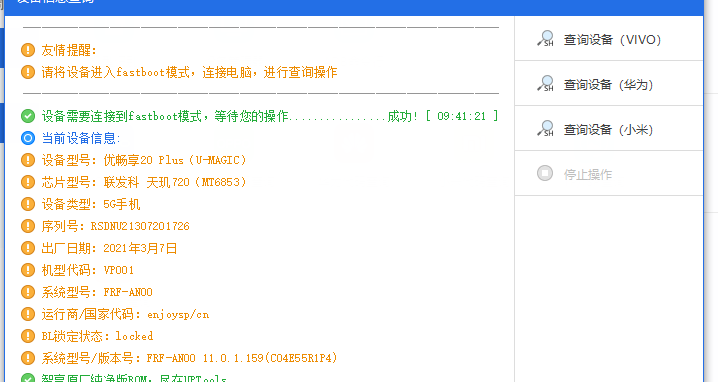The height and width of the screenshot is (382, 718).
Task: Click the 当前设备信息 heading
Action: (81, 138)
